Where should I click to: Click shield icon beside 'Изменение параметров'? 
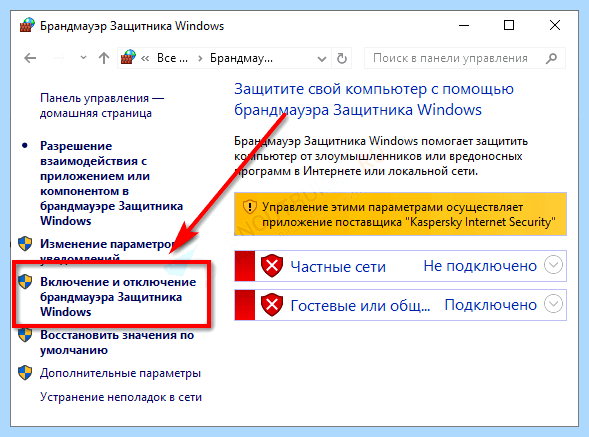pos(25,244)
